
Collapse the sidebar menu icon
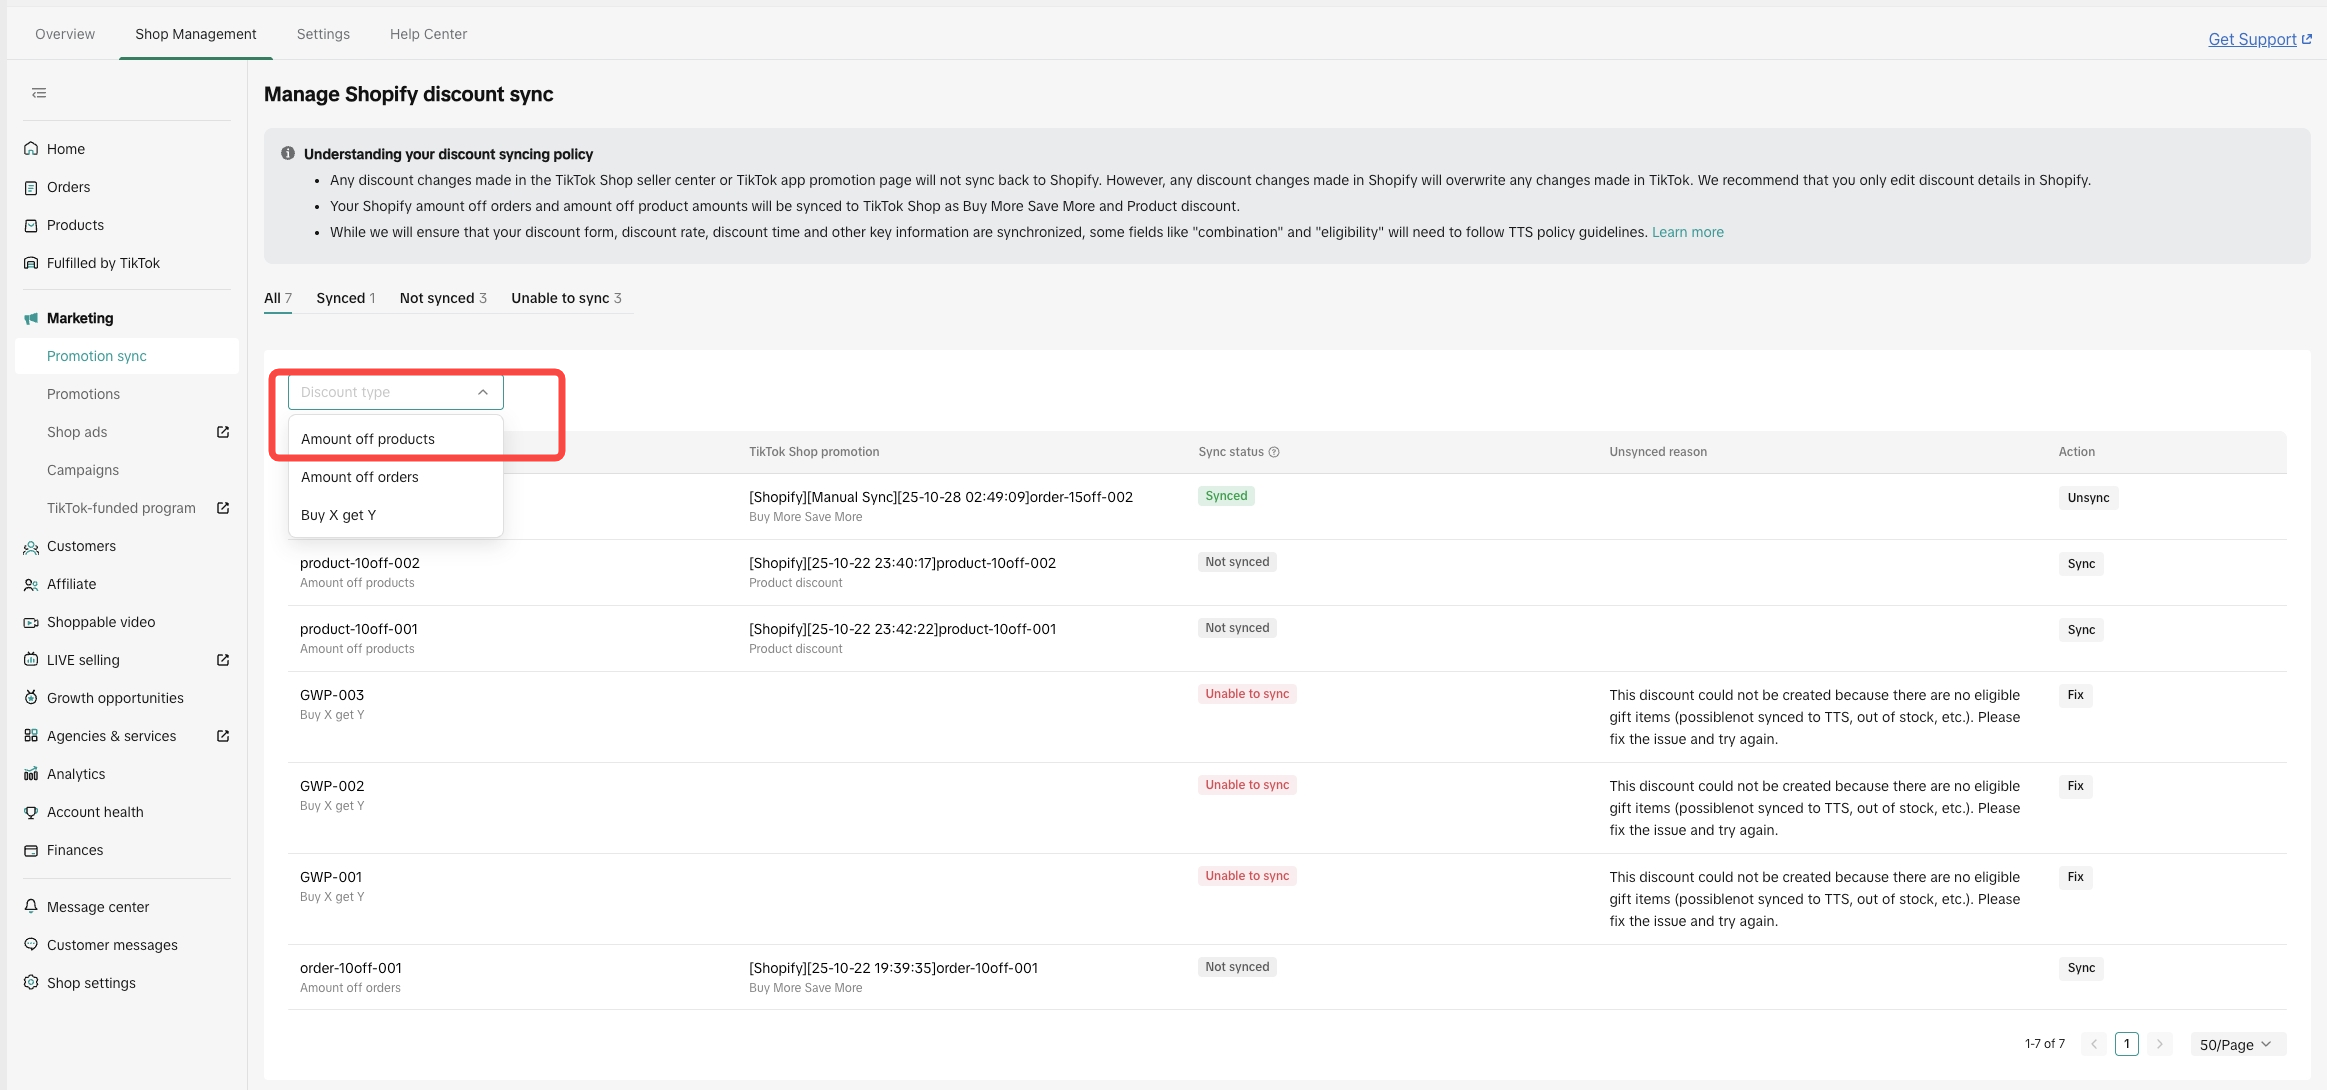[x=39, y=93]
